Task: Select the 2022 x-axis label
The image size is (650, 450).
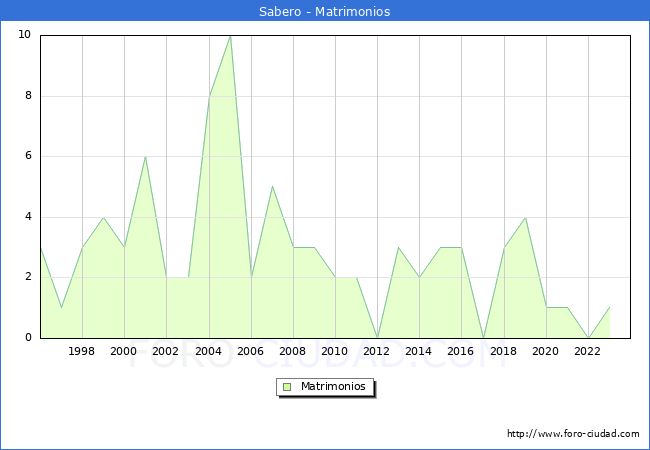Action: [588, 352]
